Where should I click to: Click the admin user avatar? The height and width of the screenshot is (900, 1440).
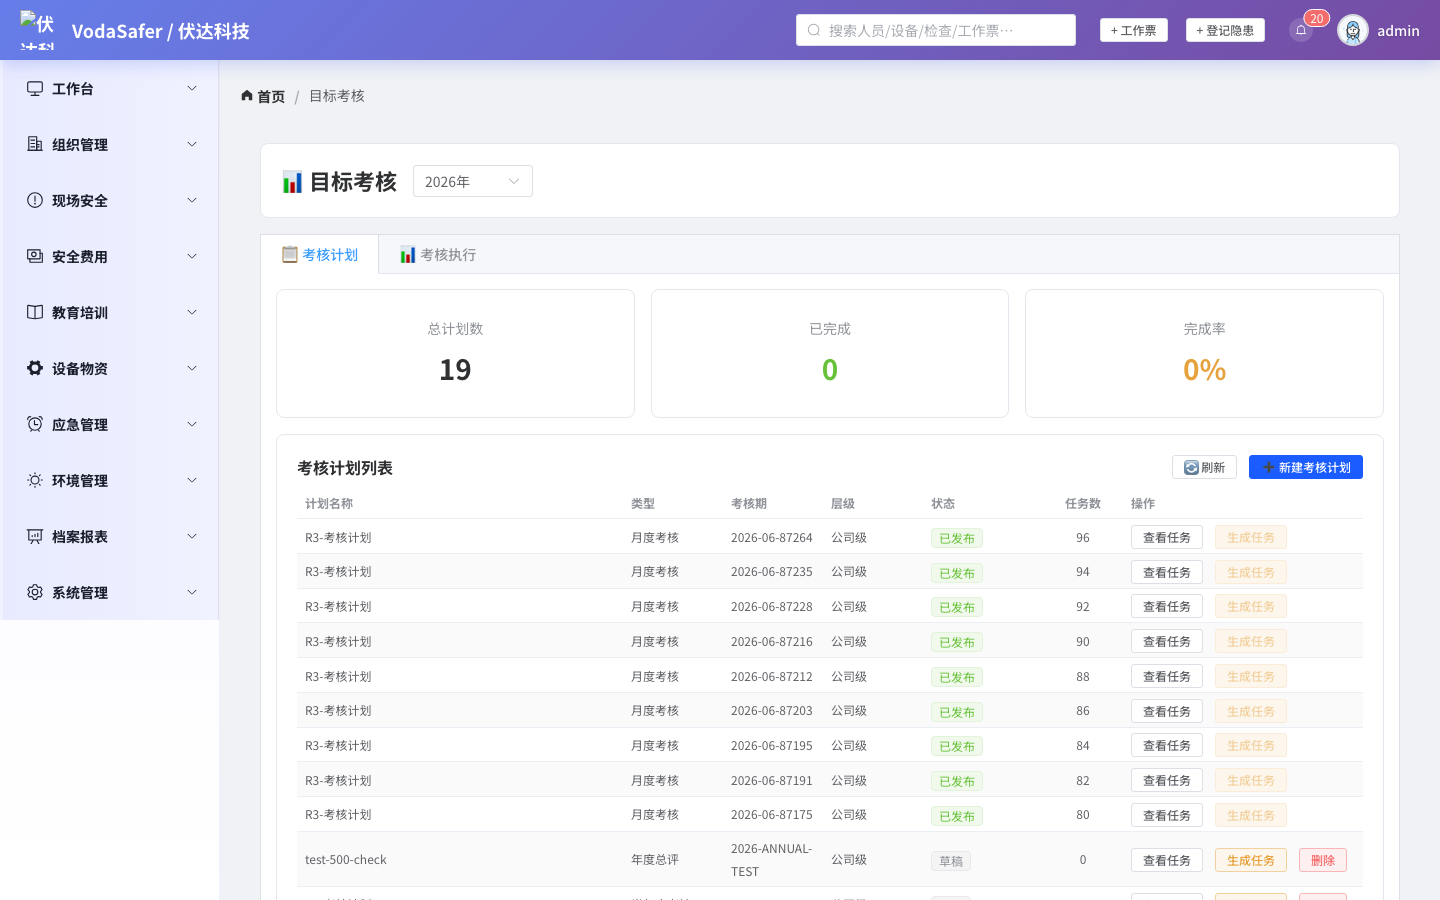click(1353, 30)
